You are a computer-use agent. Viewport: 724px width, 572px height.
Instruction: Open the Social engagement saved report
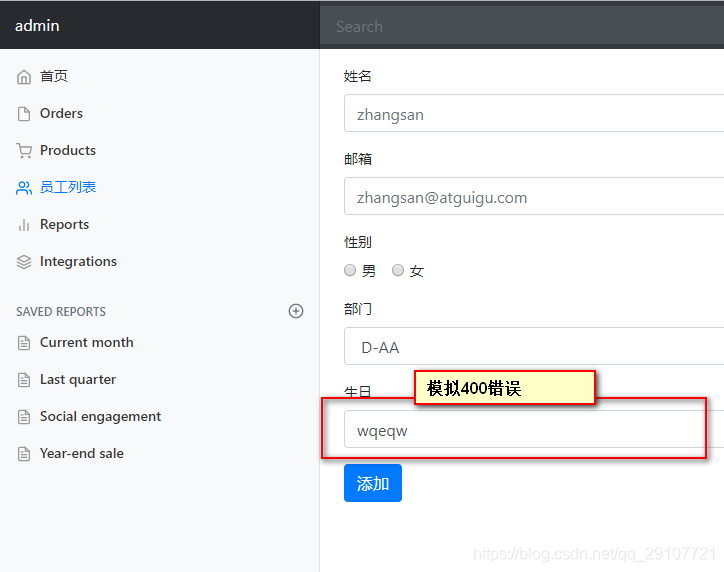[x=101, y=416]
